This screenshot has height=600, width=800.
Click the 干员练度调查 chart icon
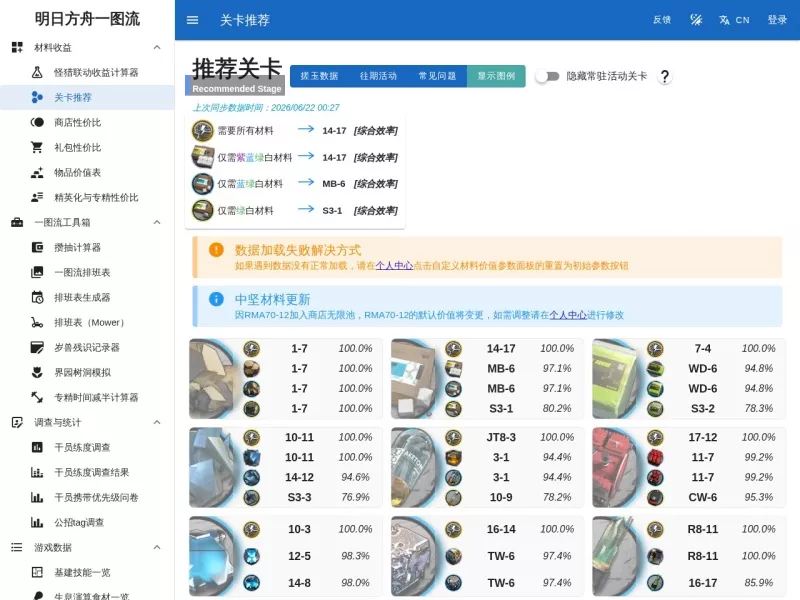point(37,447)
